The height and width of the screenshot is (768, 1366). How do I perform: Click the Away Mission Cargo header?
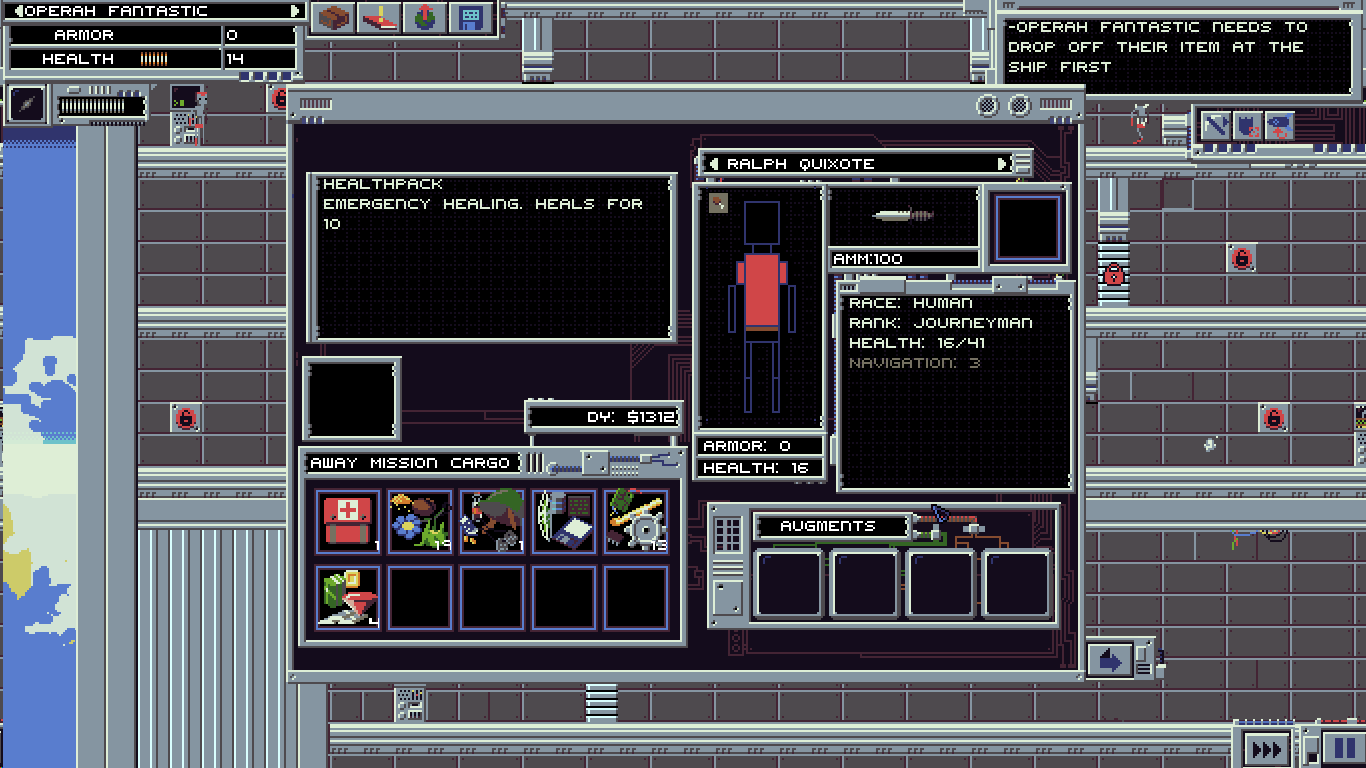[x=412, y=463]
